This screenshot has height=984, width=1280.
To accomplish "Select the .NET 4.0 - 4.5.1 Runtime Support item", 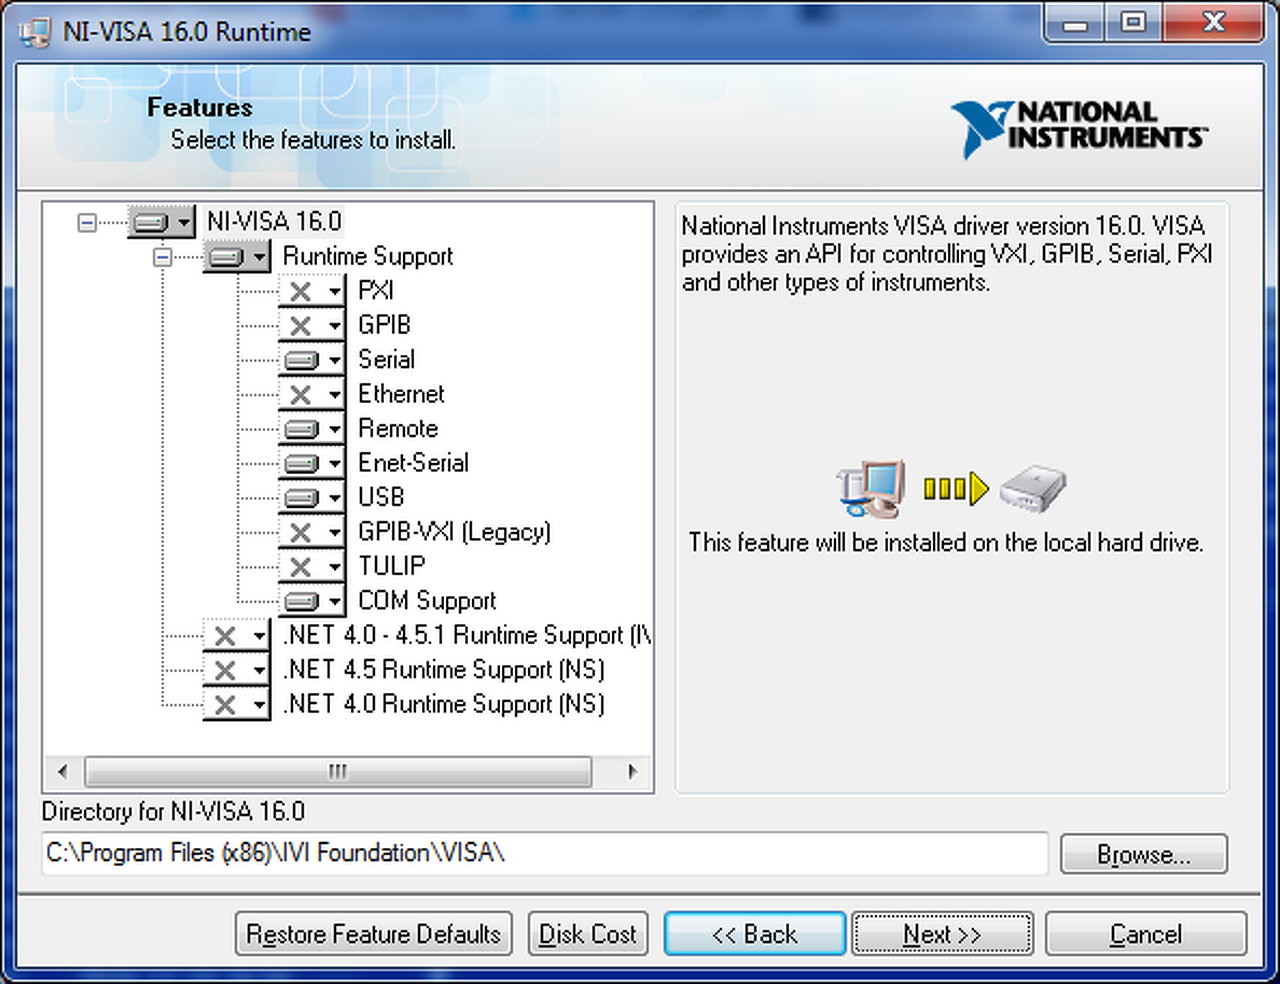I will 466,636.
